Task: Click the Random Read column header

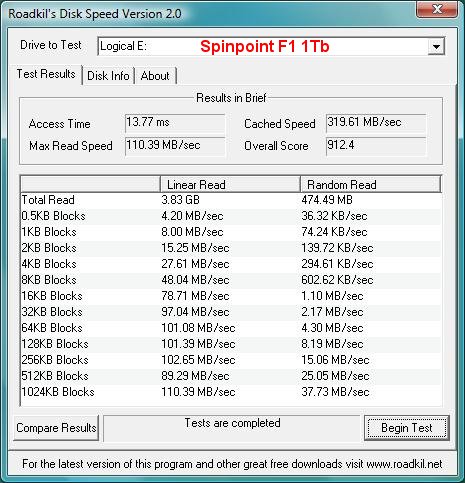Action: pyautogui.click(x=371, y=184)
